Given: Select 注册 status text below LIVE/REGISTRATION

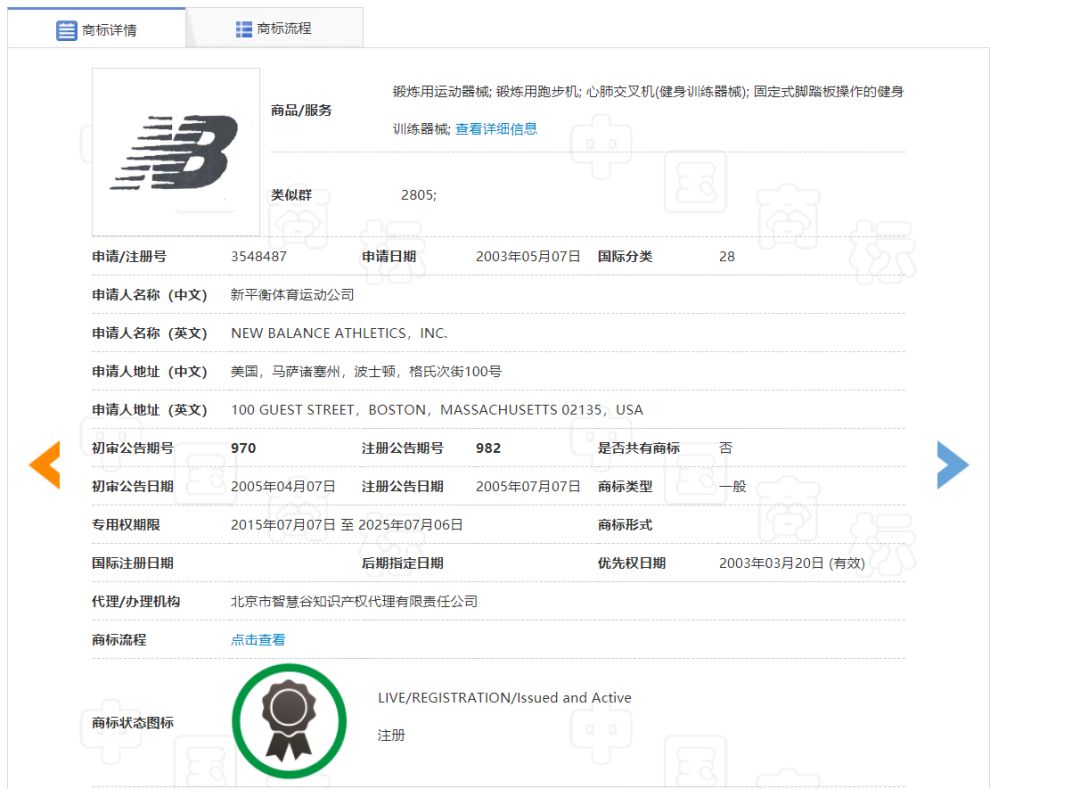Looking at the screenshot, I should point(391,735).
